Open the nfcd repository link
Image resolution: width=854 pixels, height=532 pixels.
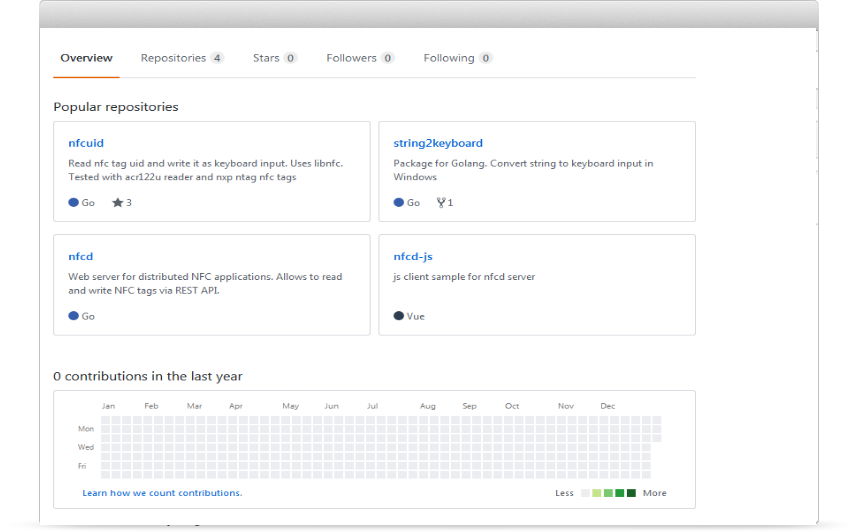pyautogui.click(x=80, y=257)
